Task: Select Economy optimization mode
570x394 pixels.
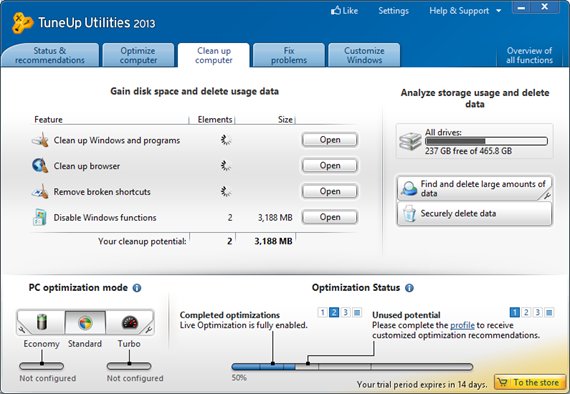Action: (41, 322)
